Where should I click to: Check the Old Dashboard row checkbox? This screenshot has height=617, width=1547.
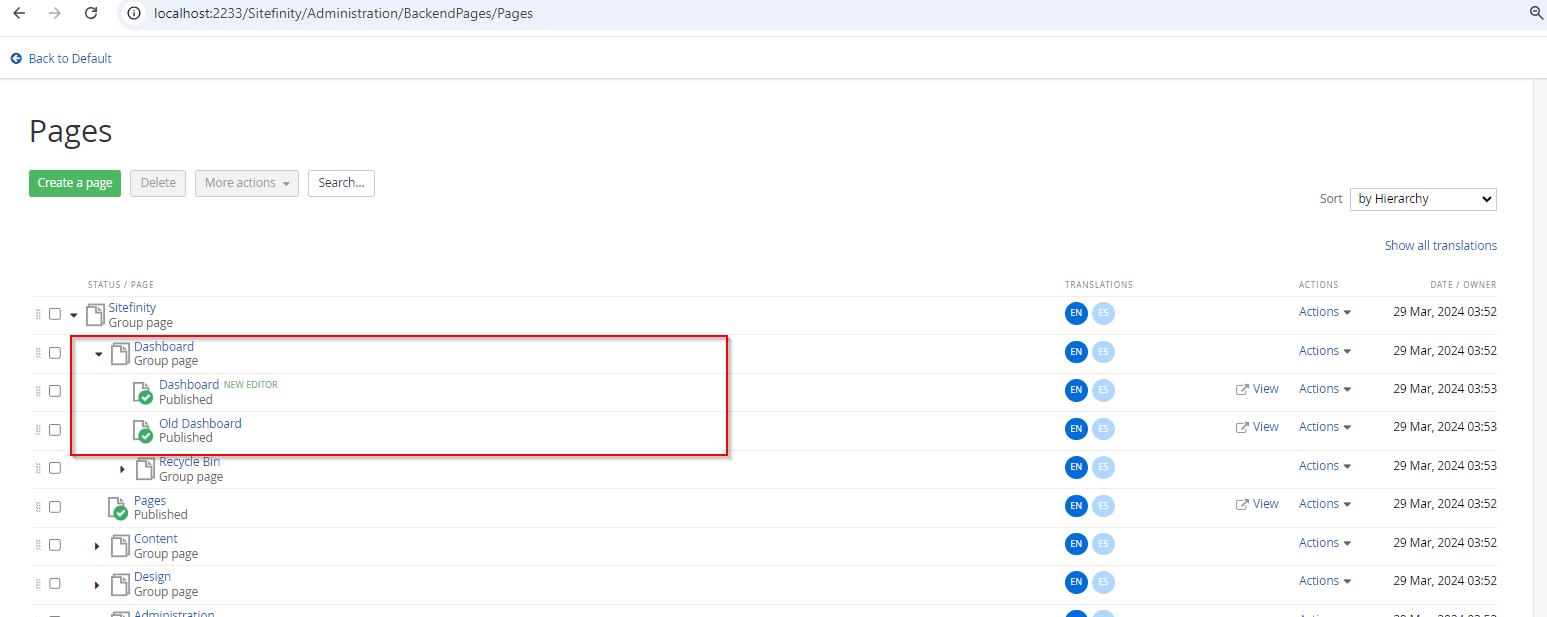(55, 430)
